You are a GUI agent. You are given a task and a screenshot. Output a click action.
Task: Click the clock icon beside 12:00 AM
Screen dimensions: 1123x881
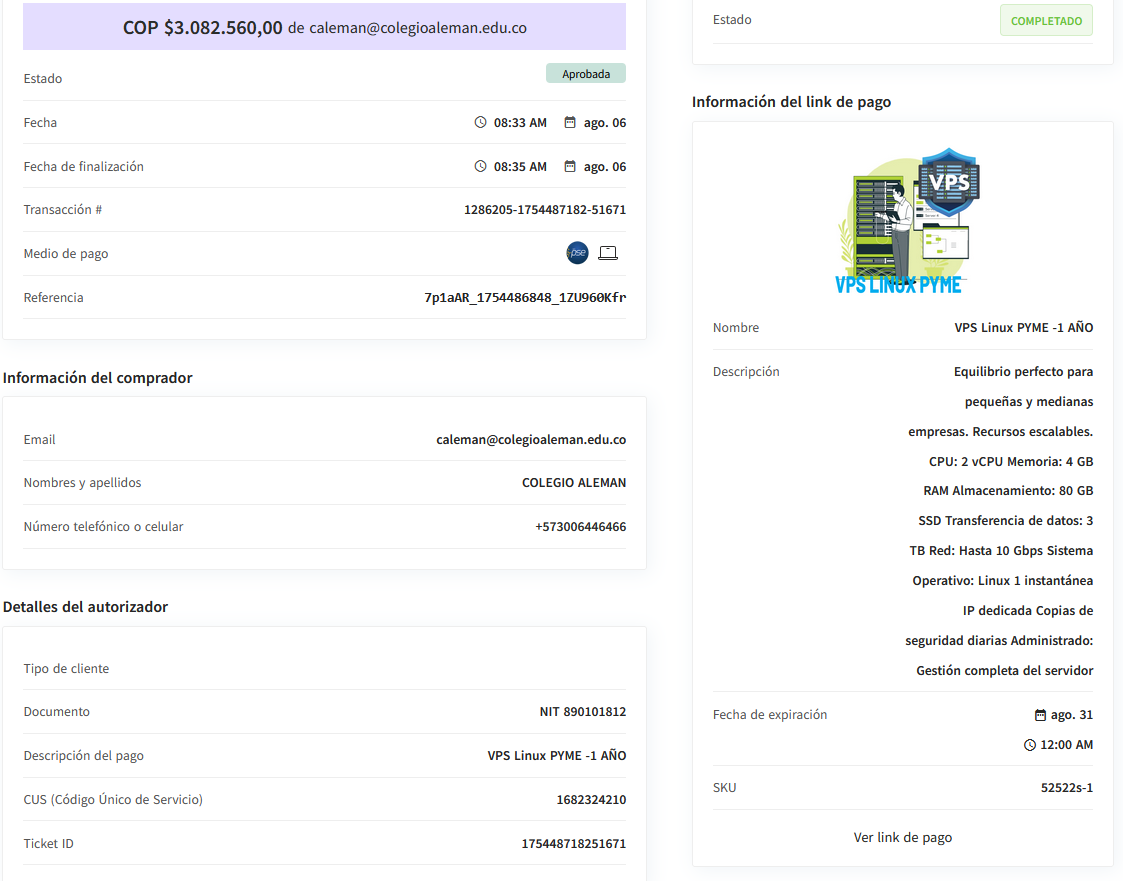[x=1030, y=745]
